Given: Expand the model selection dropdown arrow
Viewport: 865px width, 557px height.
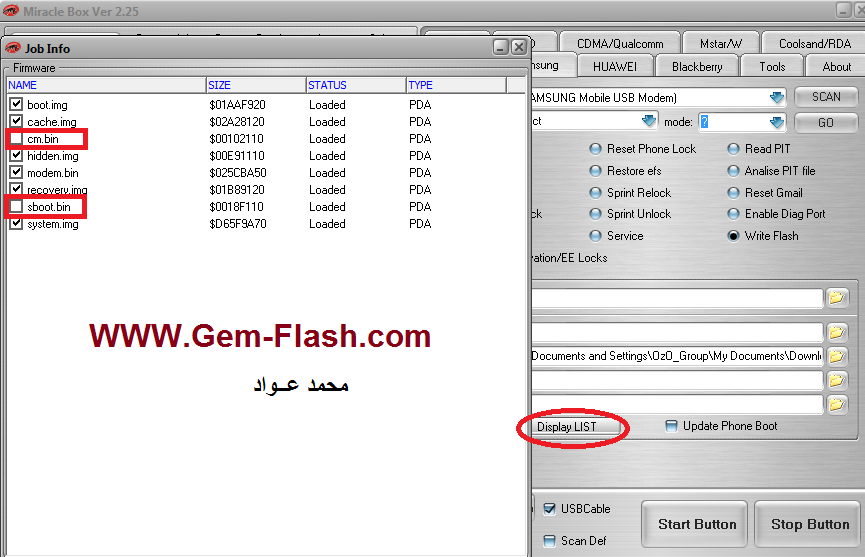Looking at the screenshot, I should [x=649, y=121].
